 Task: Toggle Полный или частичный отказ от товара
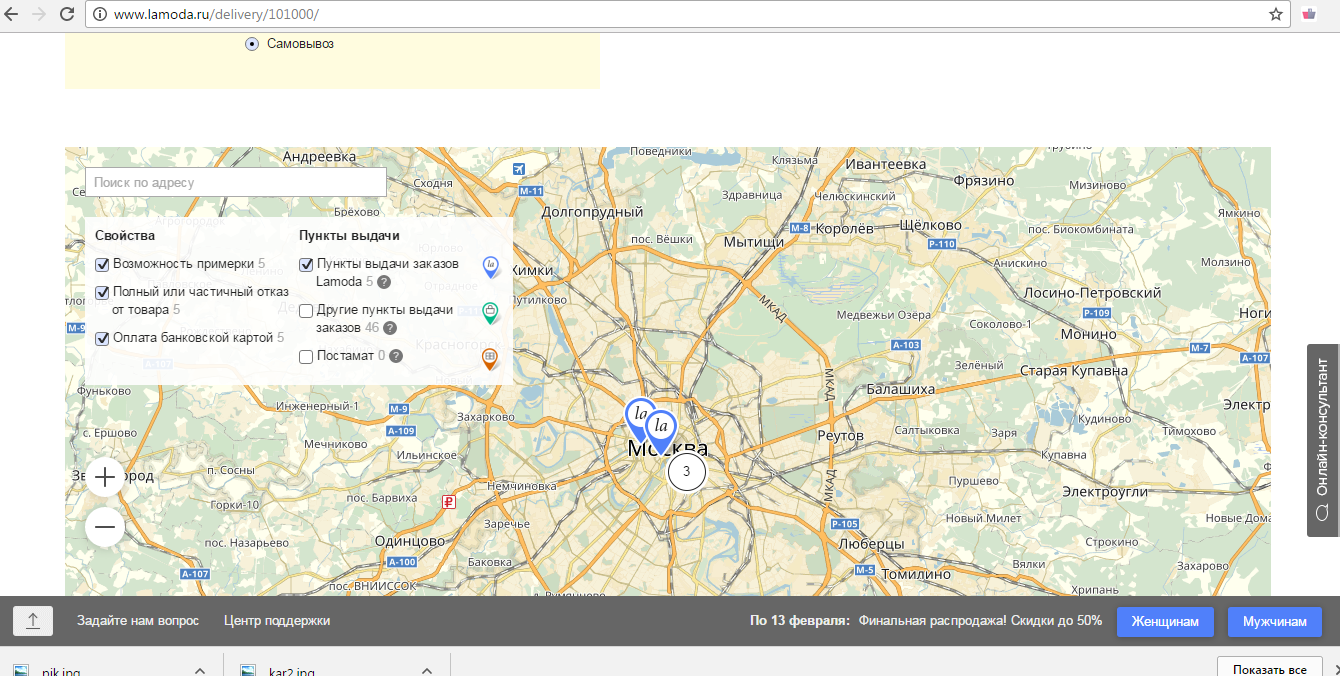tap(102, 292)
